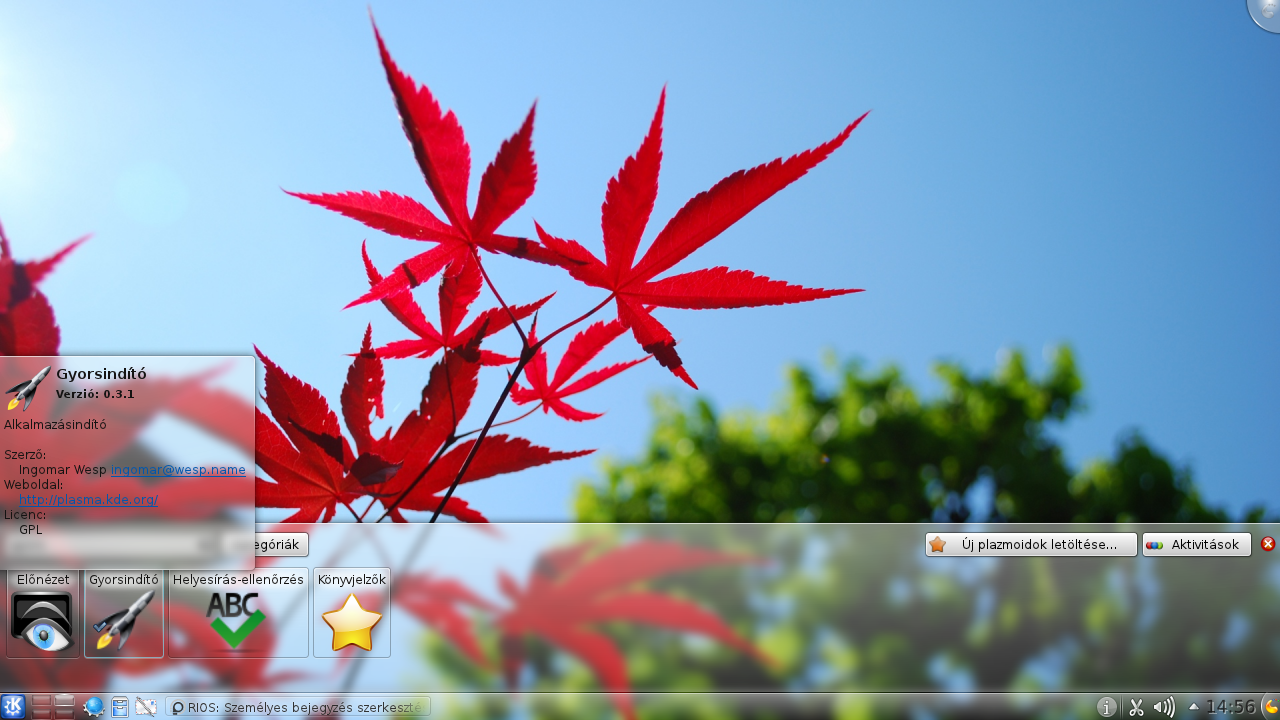This screenshot has height=720, width=1280.
Task: Open the mail launcher in the panel
Action: 146,707
